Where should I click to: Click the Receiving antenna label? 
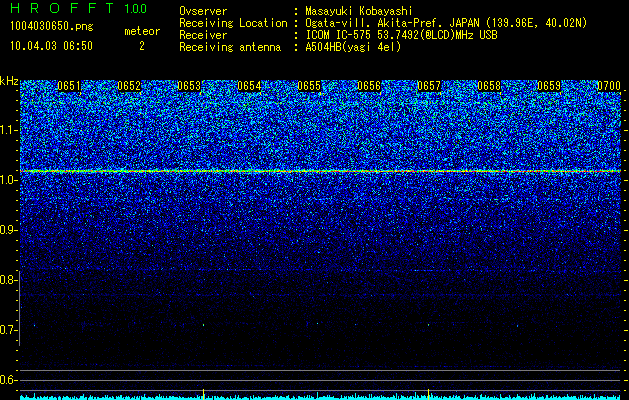tap(230, 47)
